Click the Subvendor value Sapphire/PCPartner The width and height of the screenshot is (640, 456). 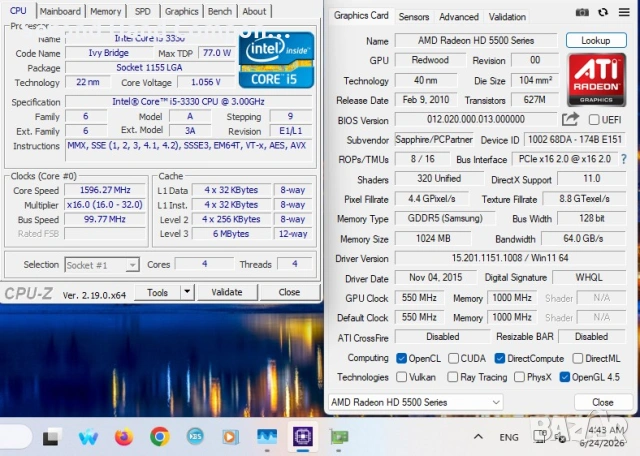434,140
